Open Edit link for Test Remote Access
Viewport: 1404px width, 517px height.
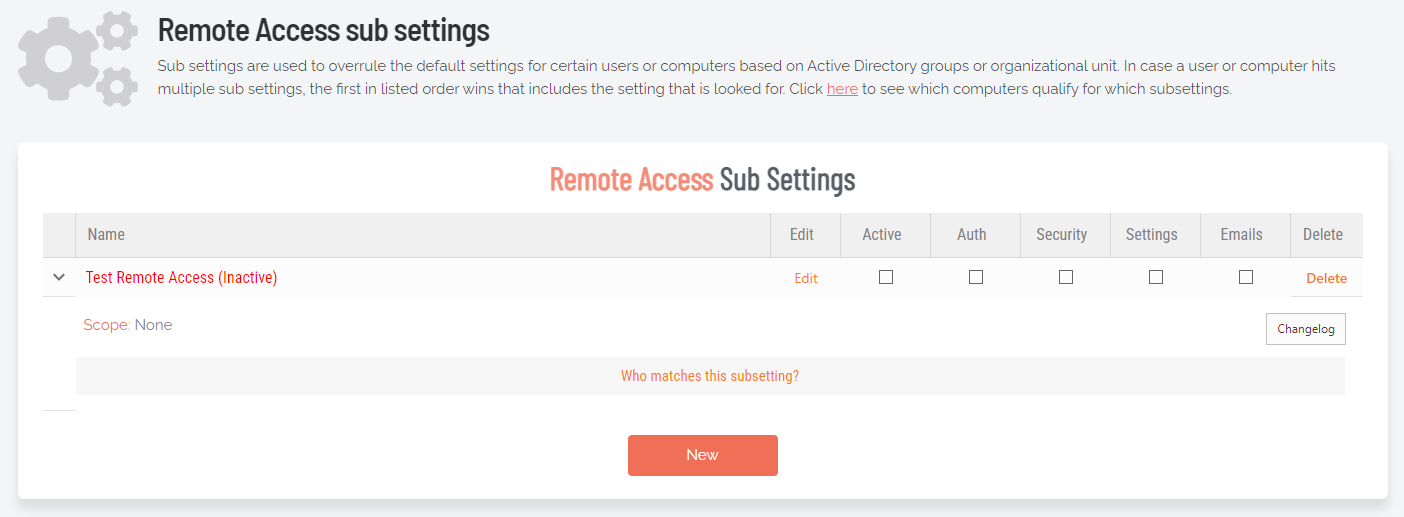[x=806, y=279]
